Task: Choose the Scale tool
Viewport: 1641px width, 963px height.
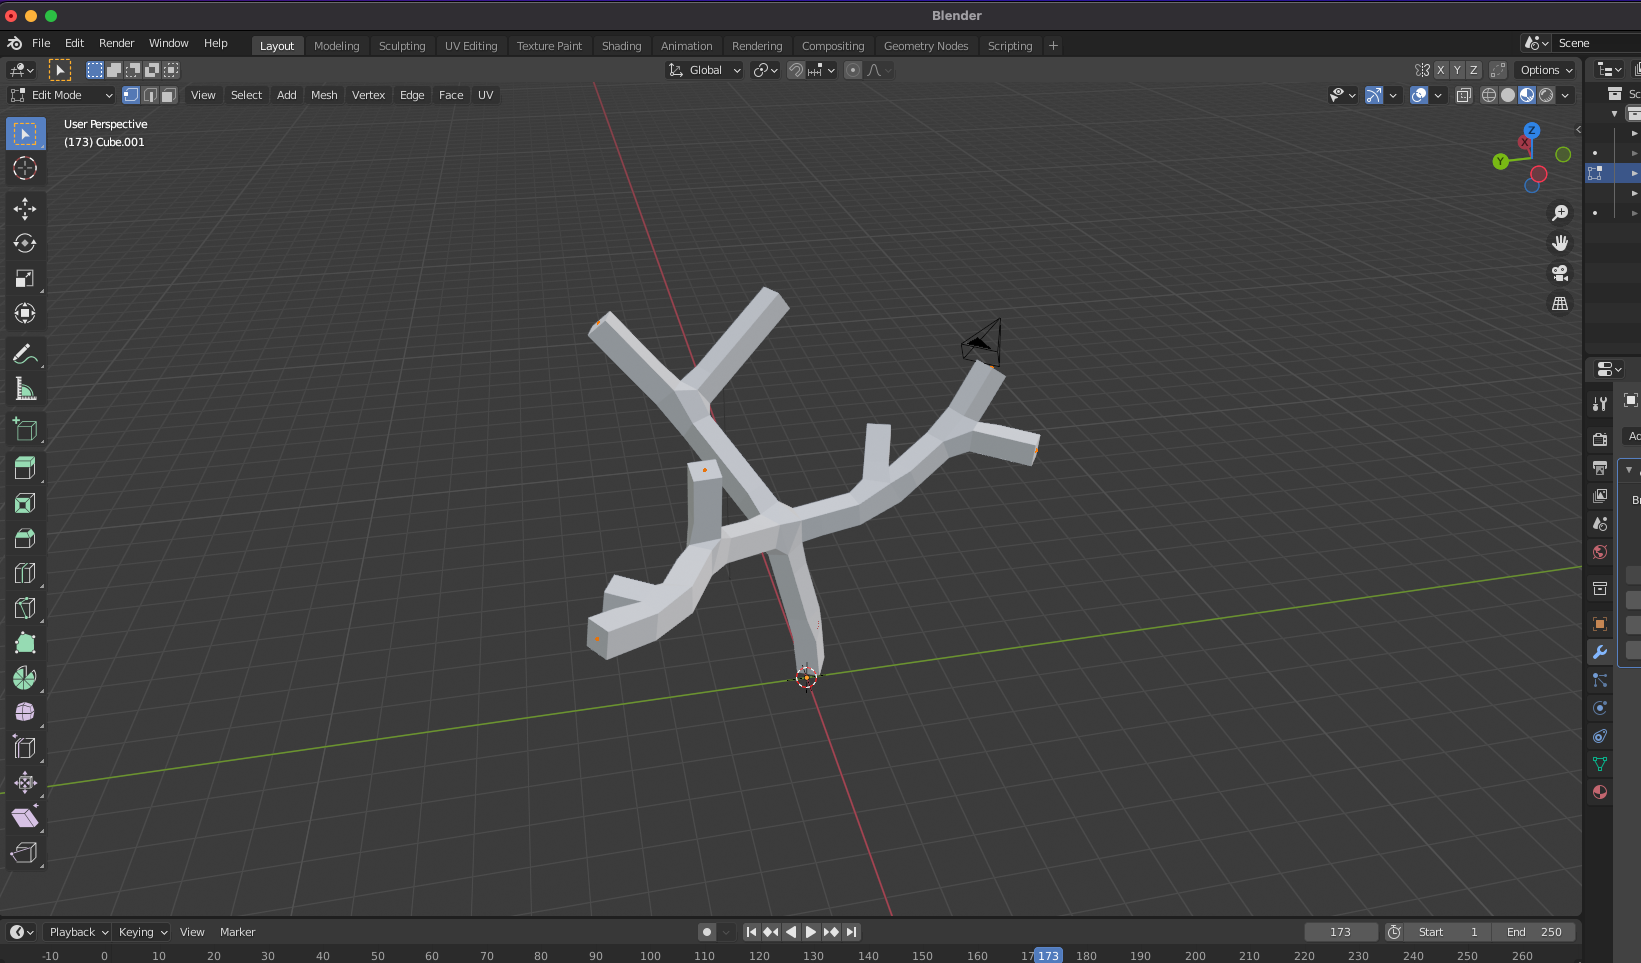Action: point(25,278)
